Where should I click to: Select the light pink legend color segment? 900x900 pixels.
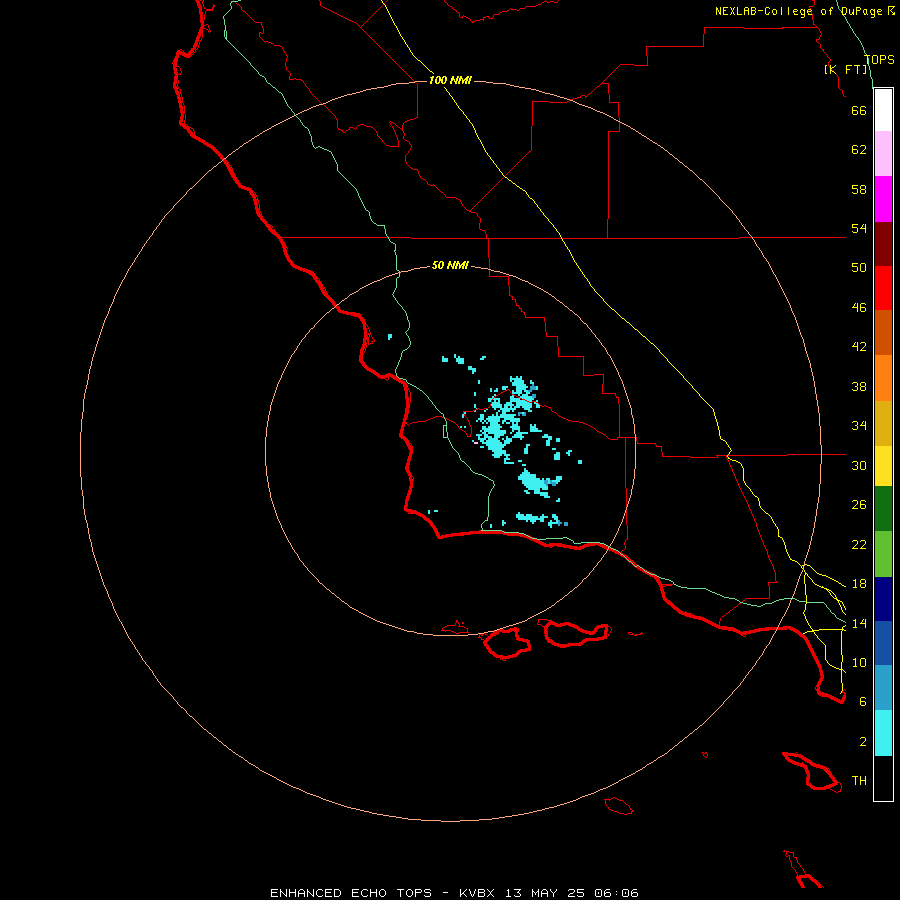point(883,154)
